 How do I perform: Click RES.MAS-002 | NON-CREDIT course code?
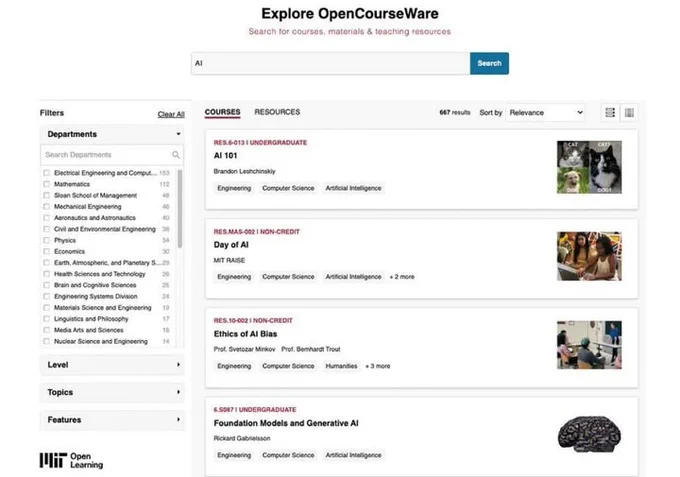point(256,232)
